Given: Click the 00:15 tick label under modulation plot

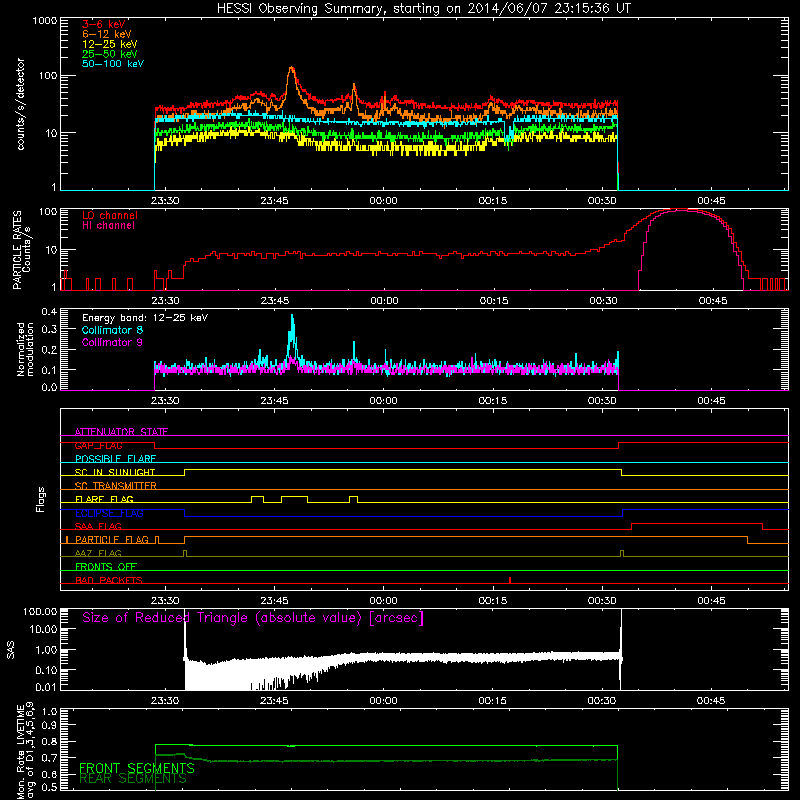Looking at the screenshot, I should tap(493, 401).
